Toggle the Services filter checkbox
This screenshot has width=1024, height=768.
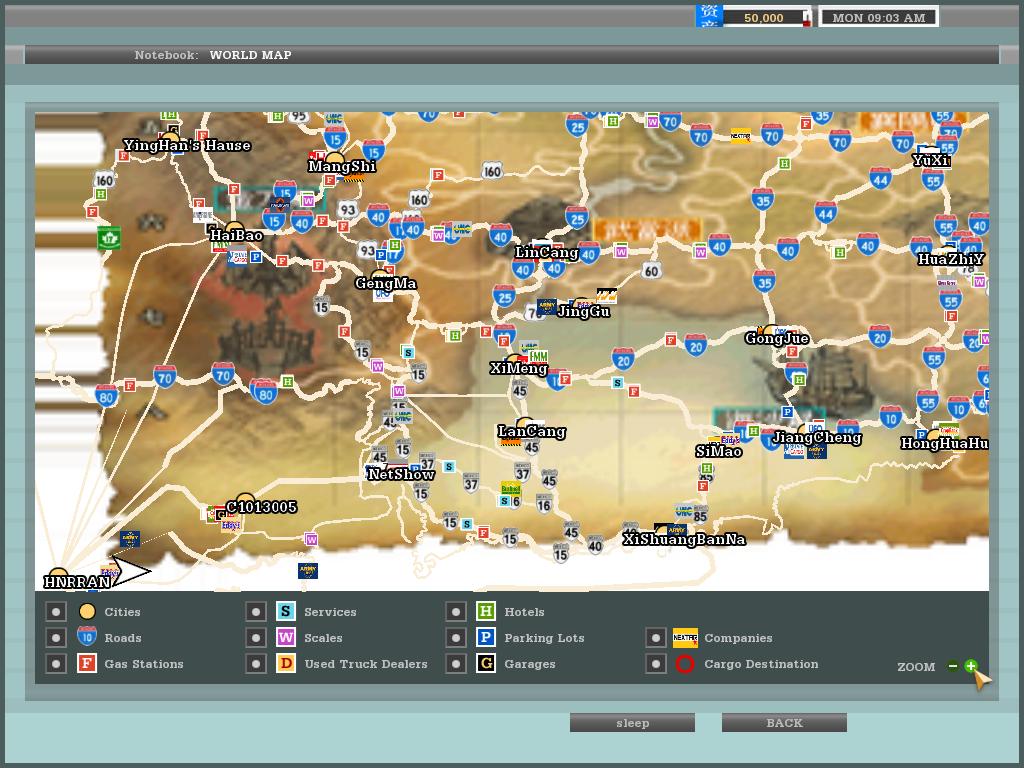coord(255,612)
